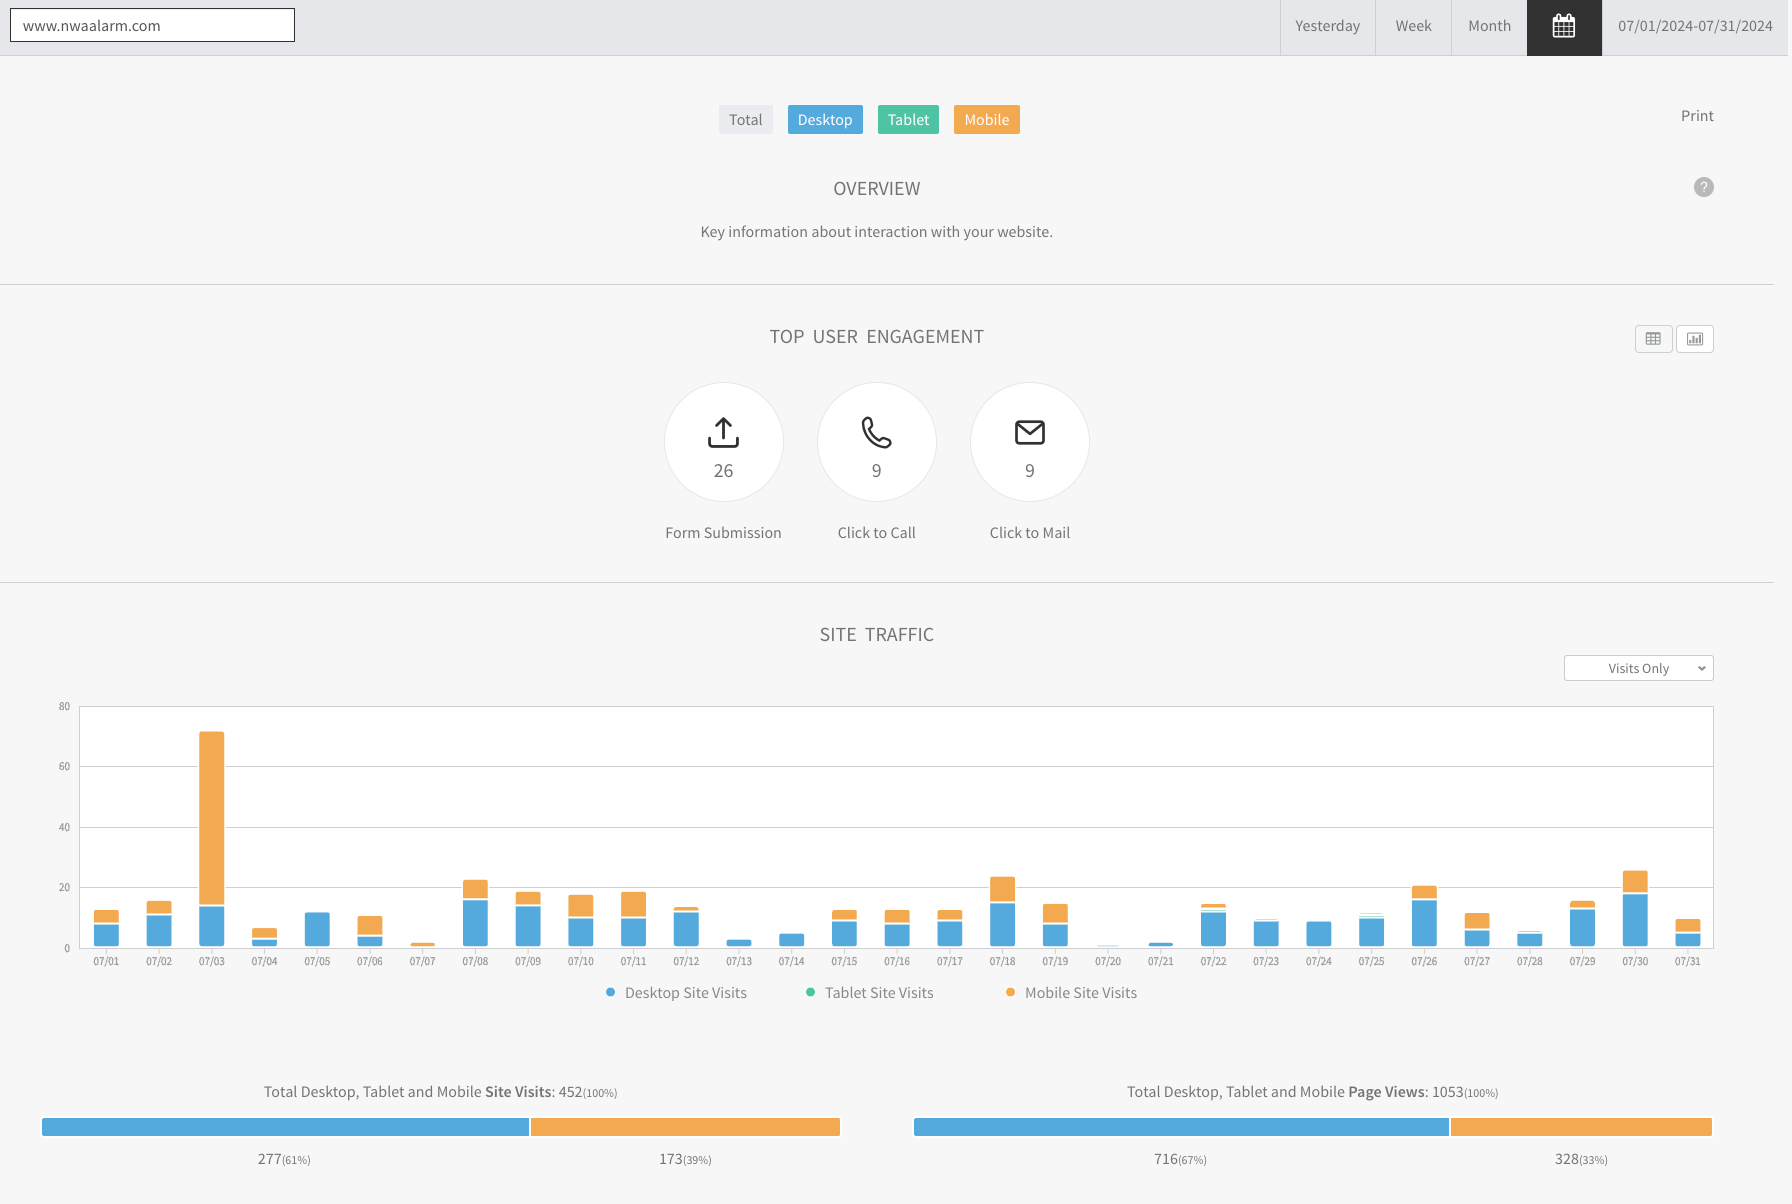Screen dimensions: 1792x1204
Task: Open the calendar date picker icon
Action: pos(1563,27)
